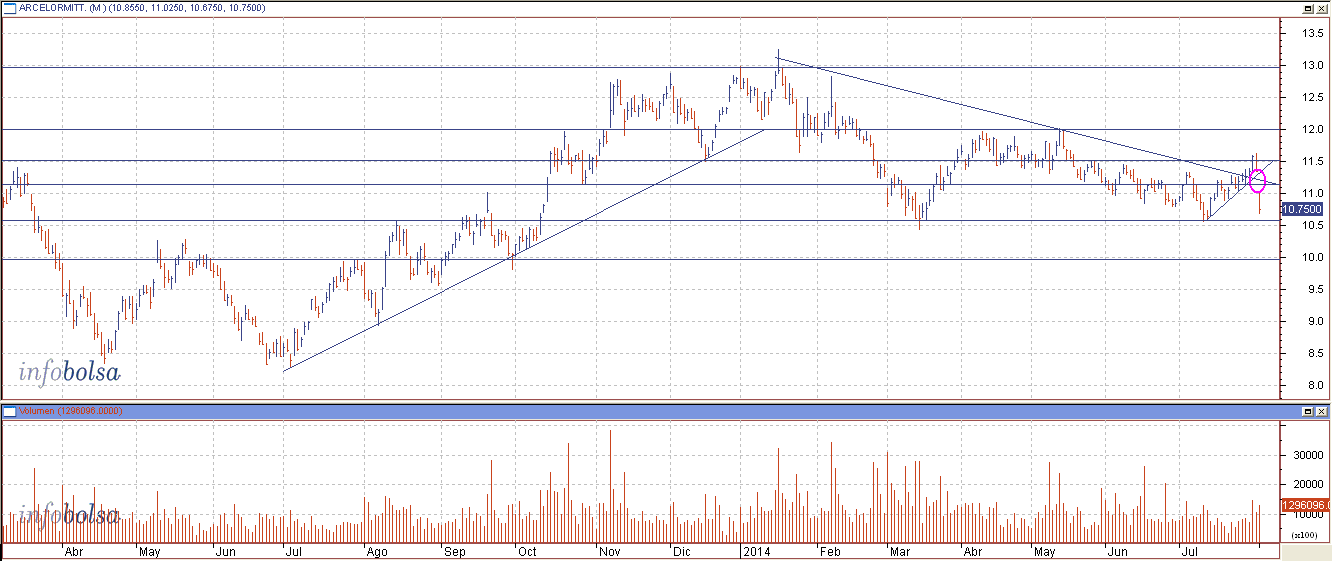Close the Volumen panel
The width and height of the screenshot is (1332, 561).
pos(1322,411)
